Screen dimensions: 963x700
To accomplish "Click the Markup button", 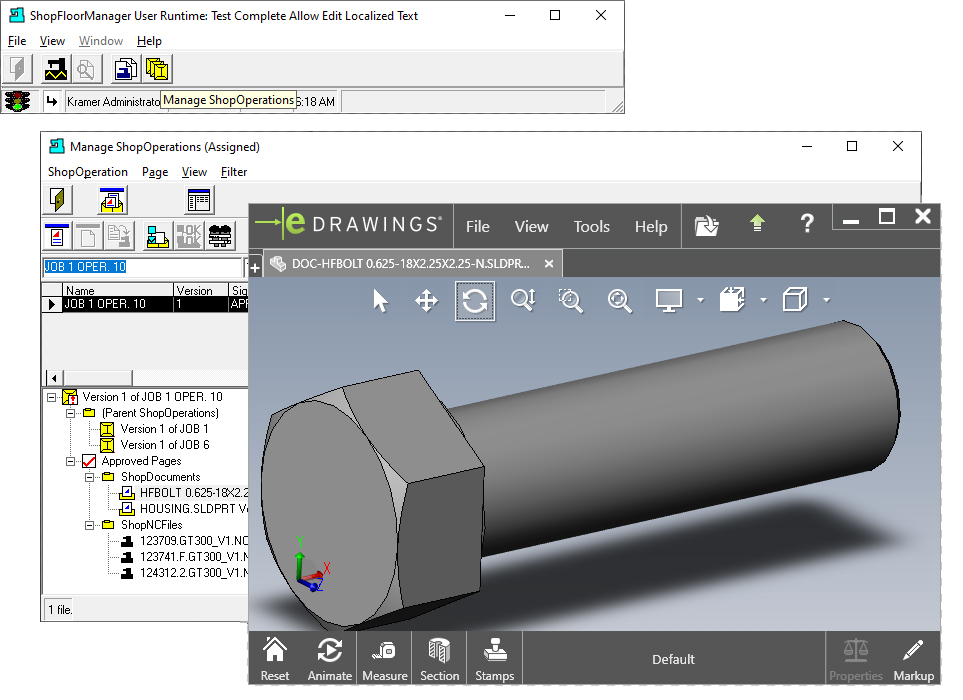I will click(913, 659).
